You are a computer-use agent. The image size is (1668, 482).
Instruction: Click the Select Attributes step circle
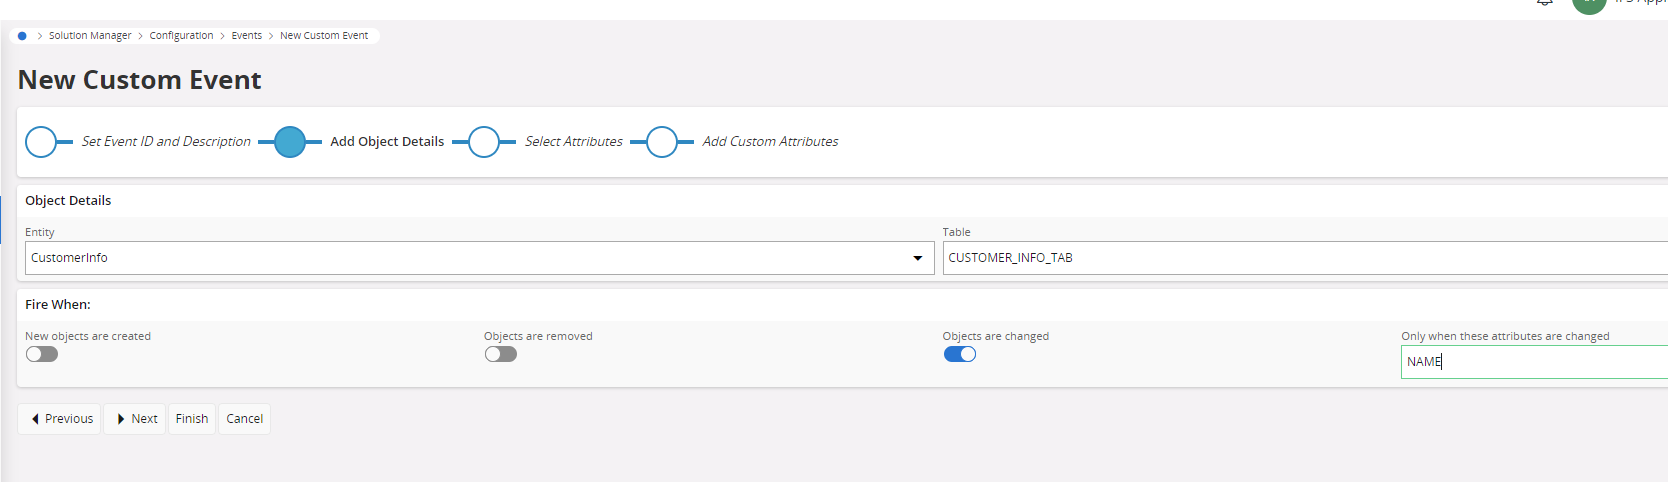coord(484,142)
